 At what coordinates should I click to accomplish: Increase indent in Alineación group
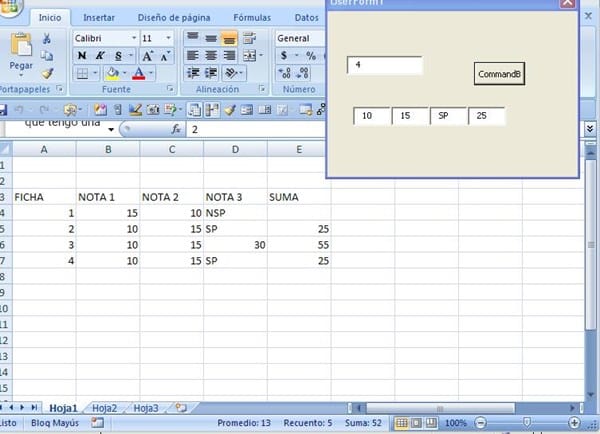[212, 73]
